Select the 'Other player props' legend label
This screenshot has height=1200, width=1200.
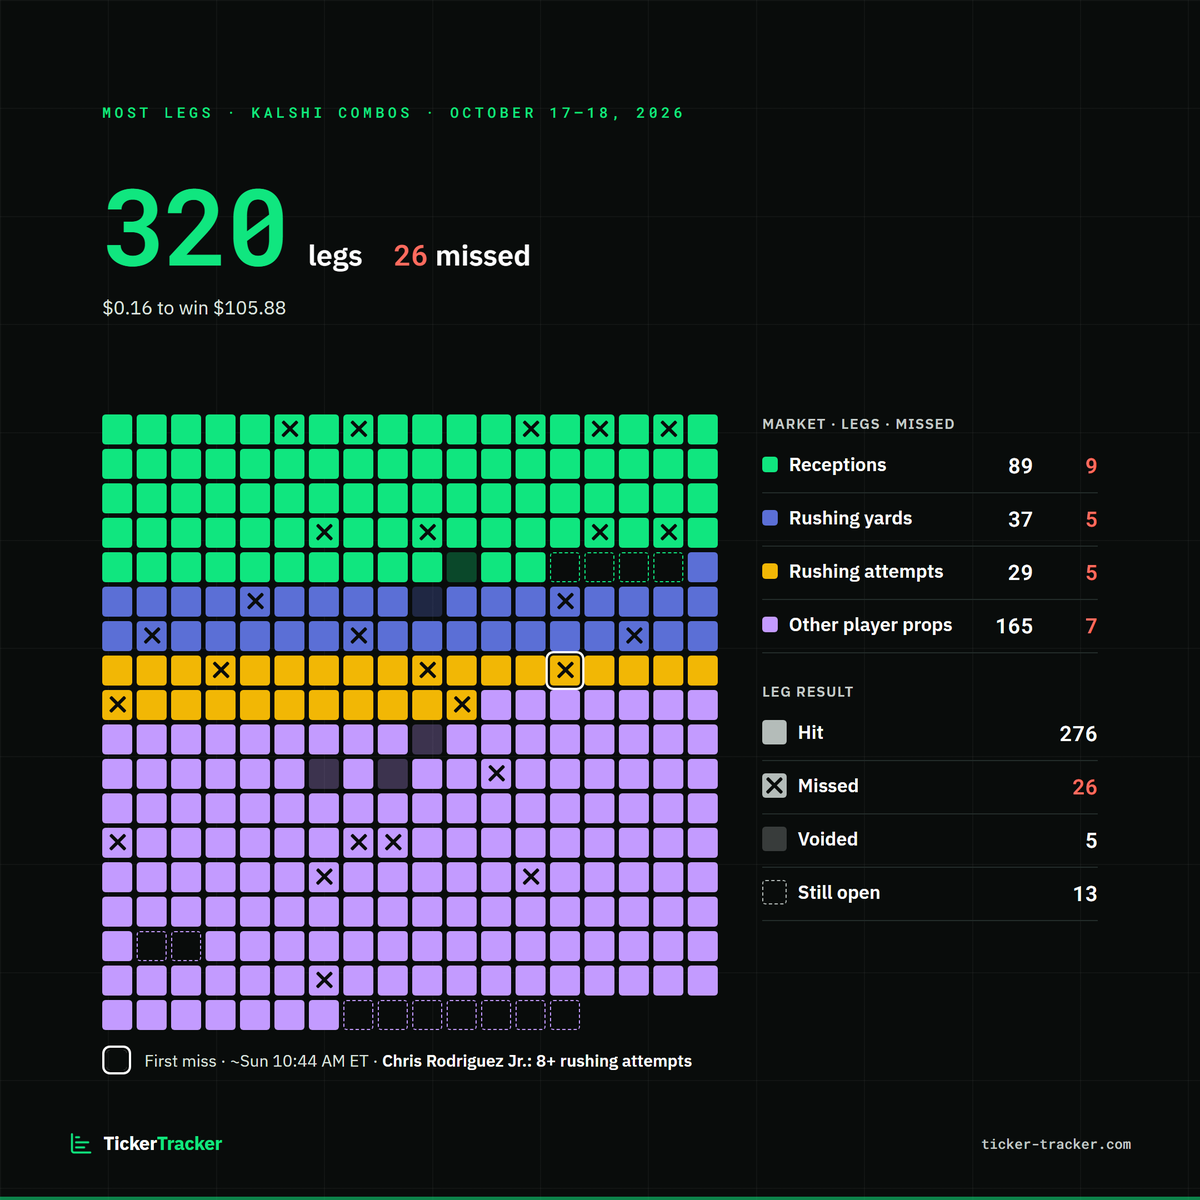(870, 625)
